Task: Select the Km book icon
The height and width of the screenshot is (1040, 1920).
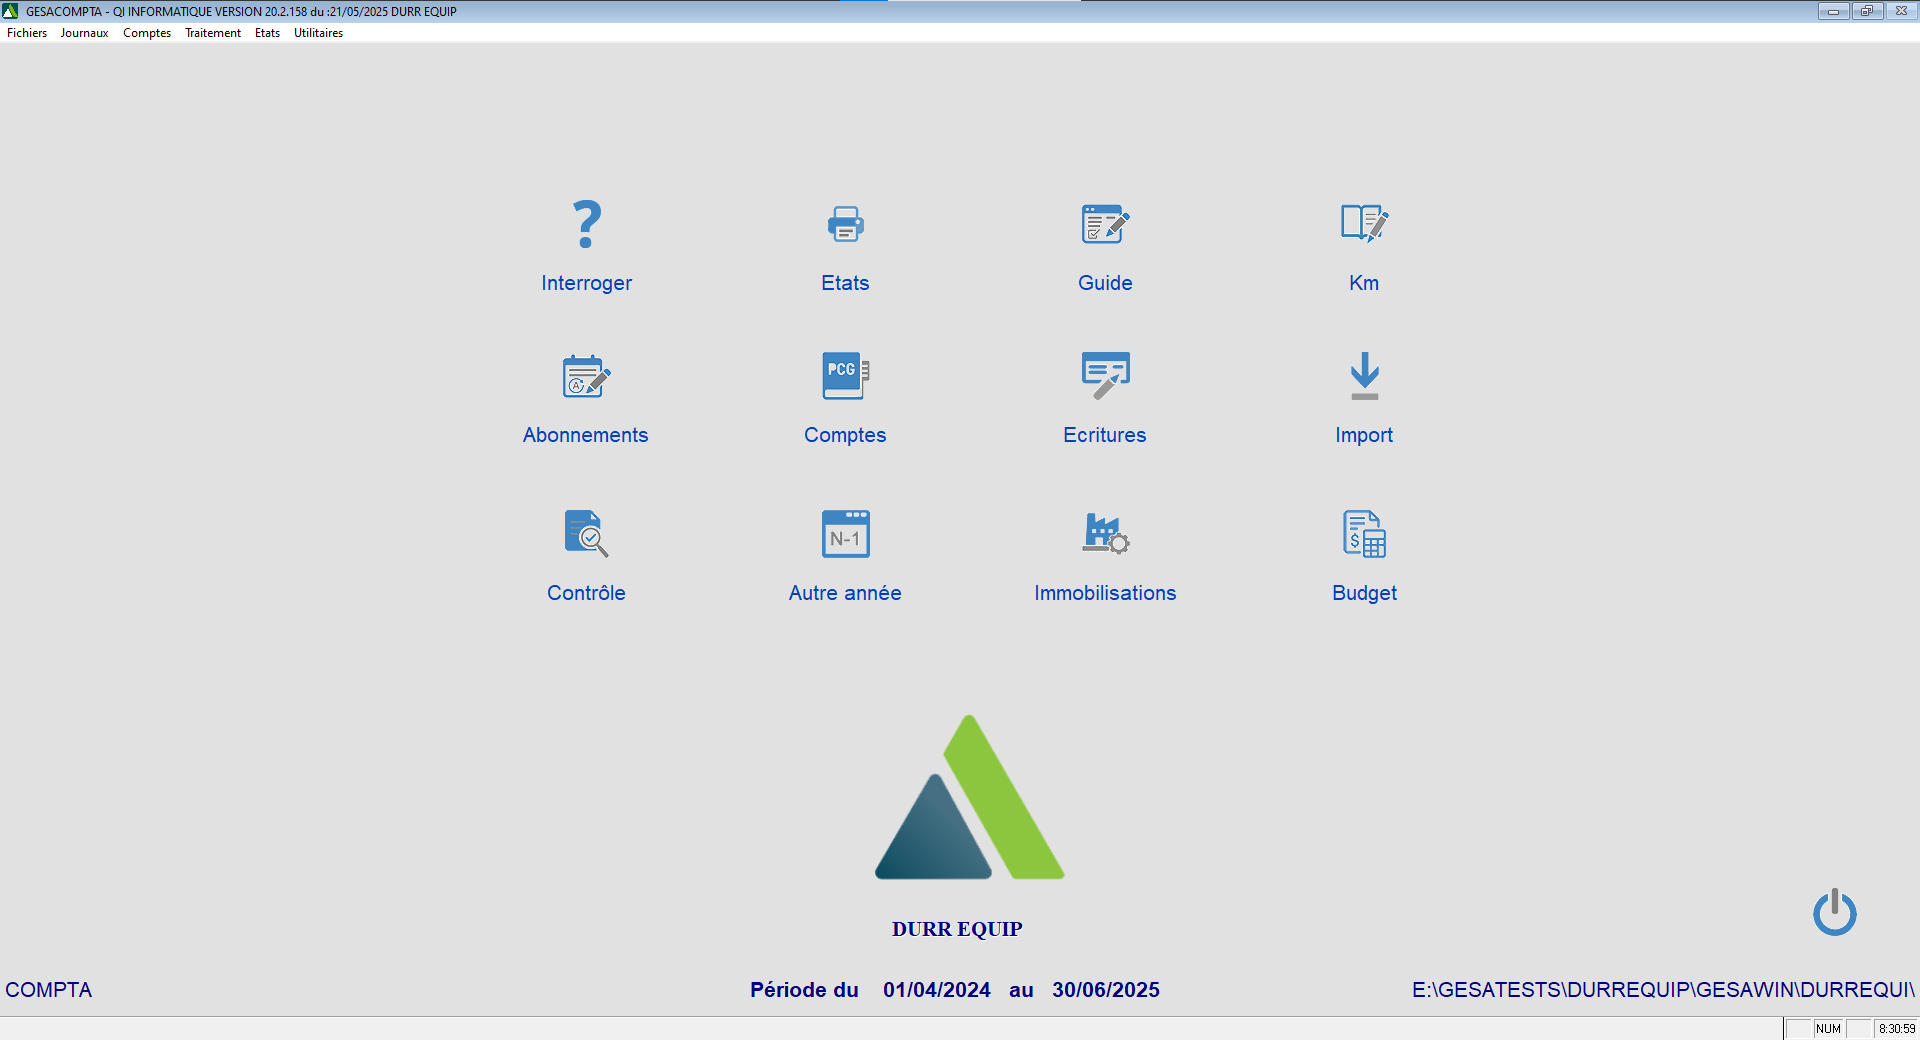Action: click(1365, 224)
